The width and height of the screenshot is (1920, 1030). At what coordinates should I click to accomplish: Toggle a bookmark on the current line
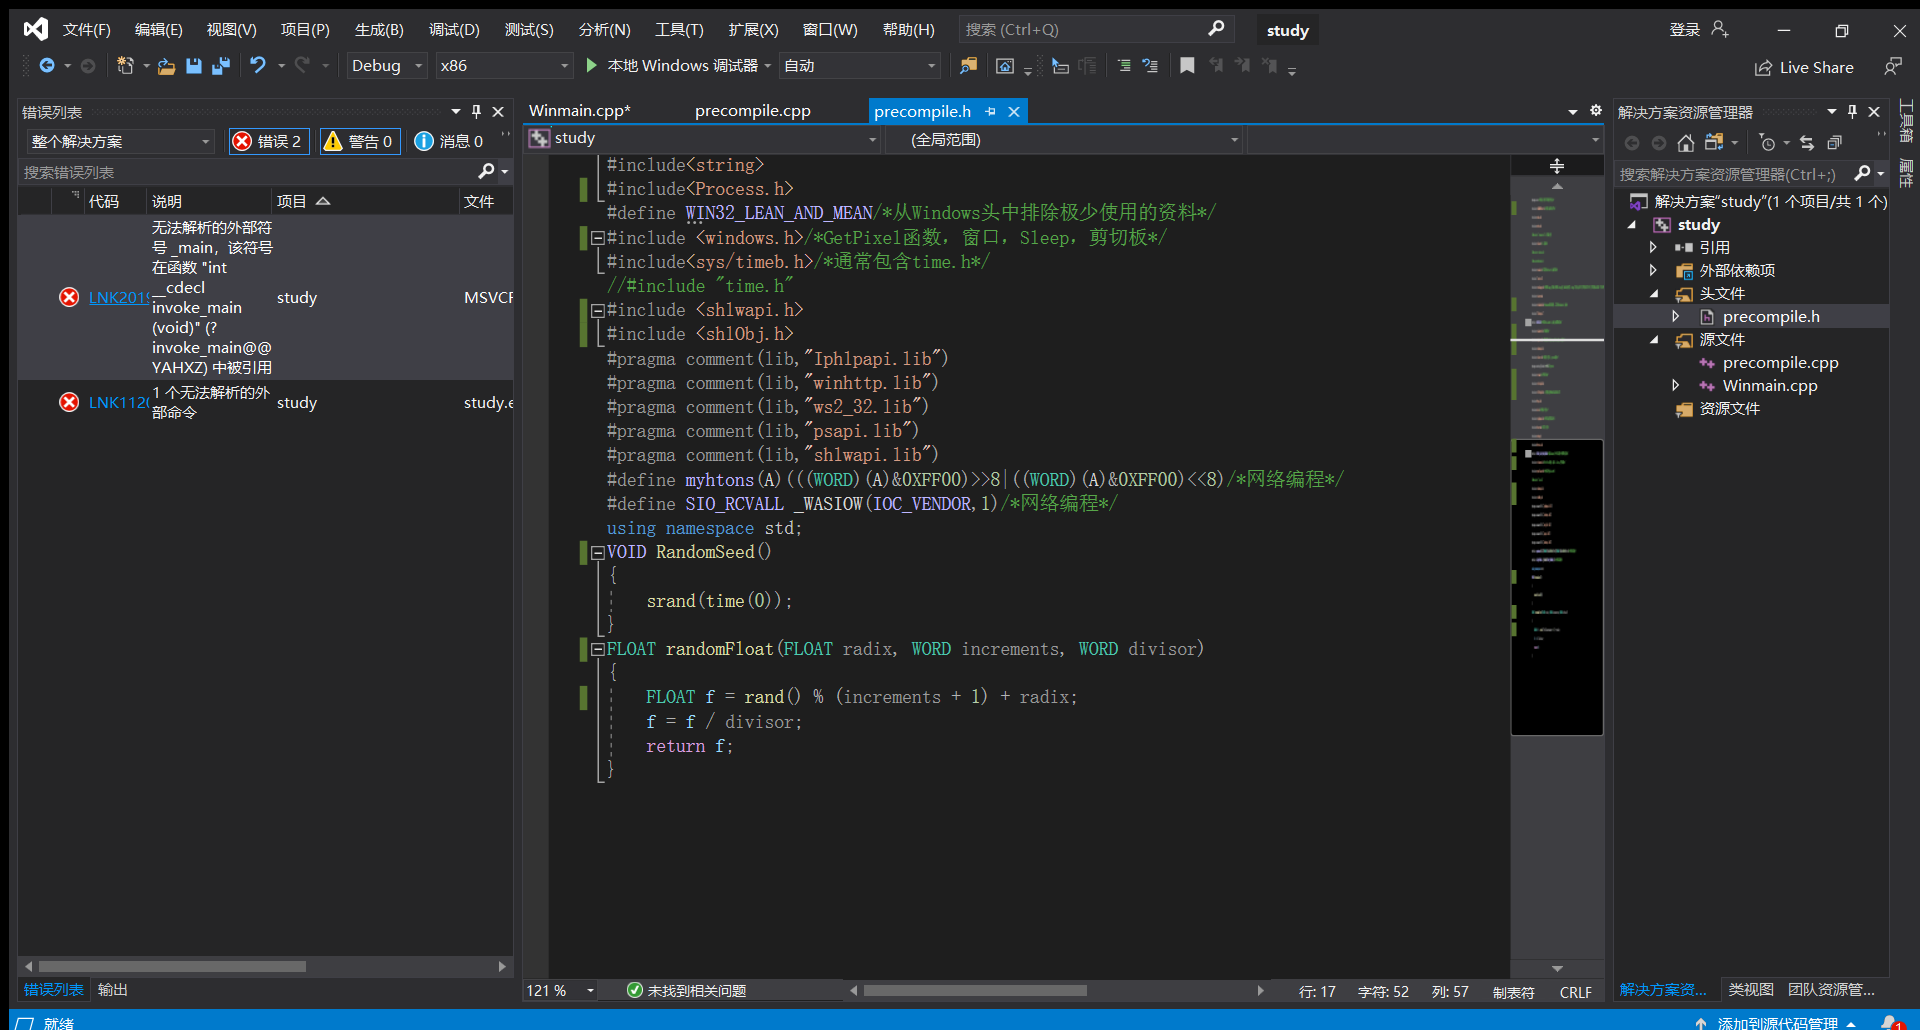[1187, 66]
